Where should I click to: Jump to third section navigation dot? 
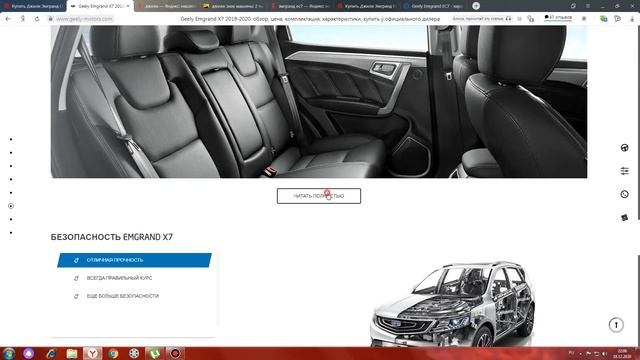coord(11,166)
